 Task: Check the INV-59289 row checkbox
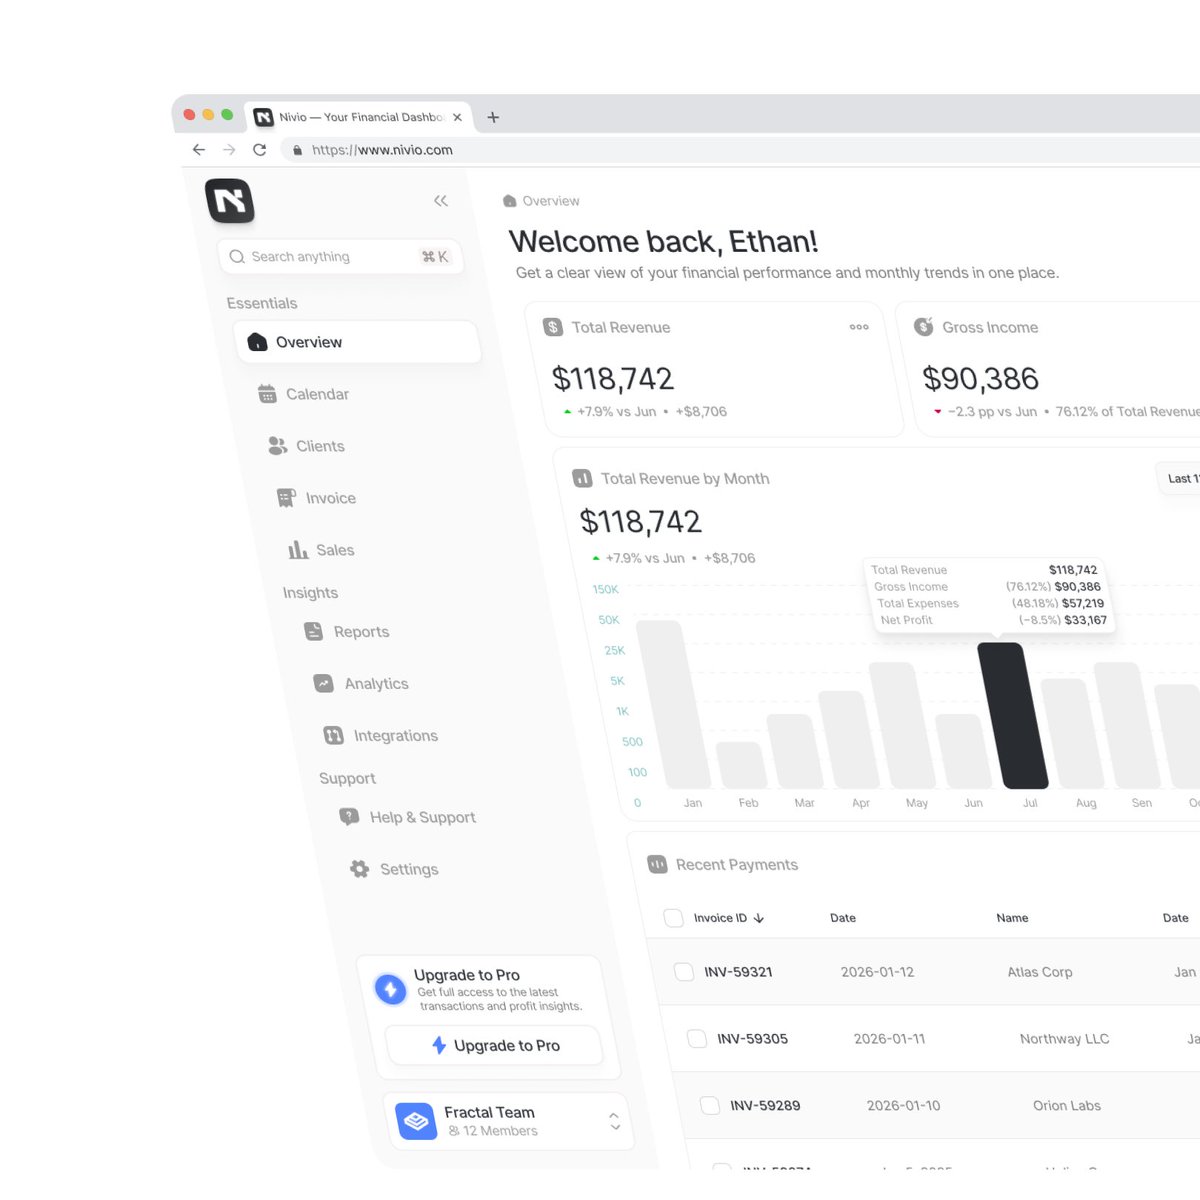click(710, 1106)
